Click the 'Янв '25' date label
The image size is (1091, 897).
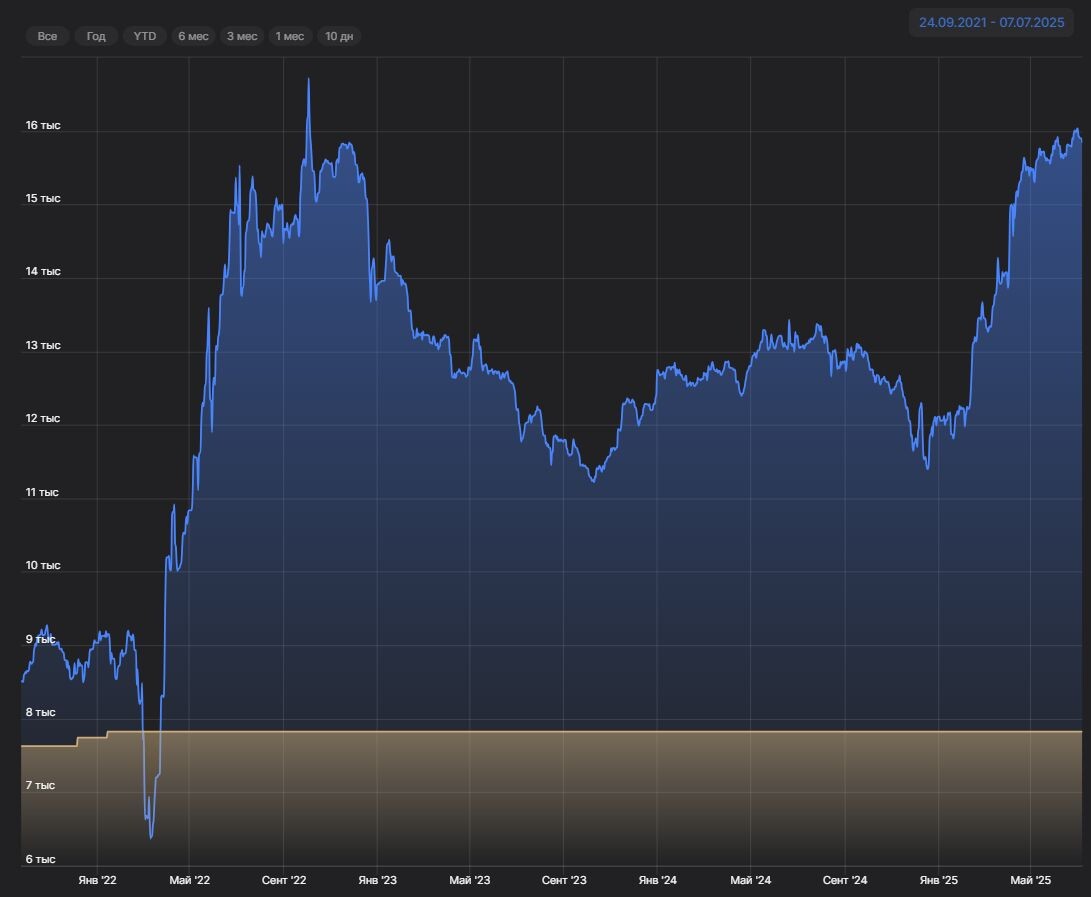coord(939,880)
